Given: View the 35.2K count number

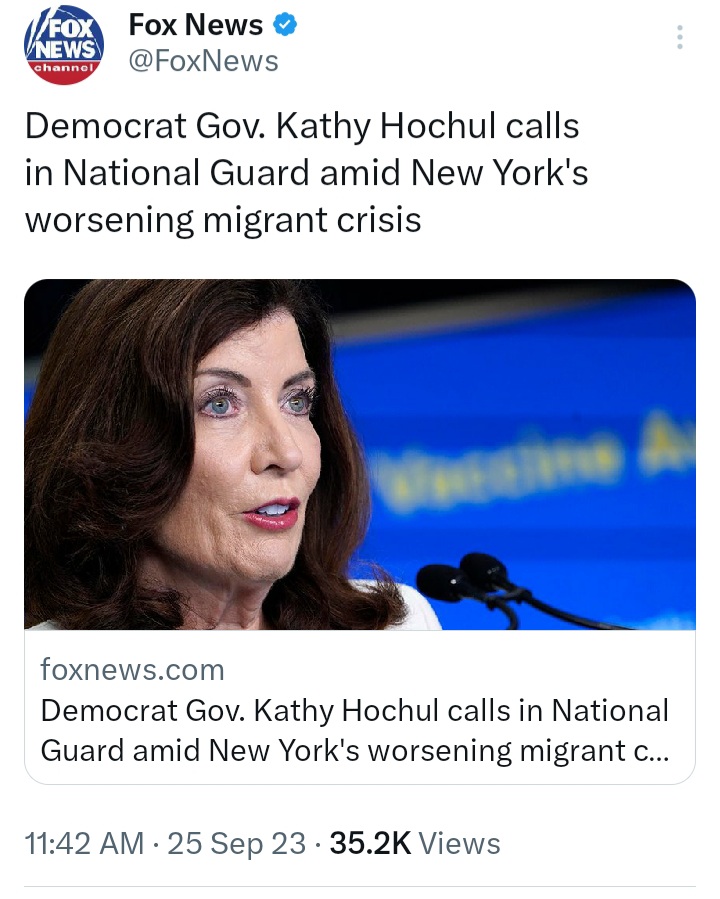Looking at the screenshot, I should pos(370,843).
